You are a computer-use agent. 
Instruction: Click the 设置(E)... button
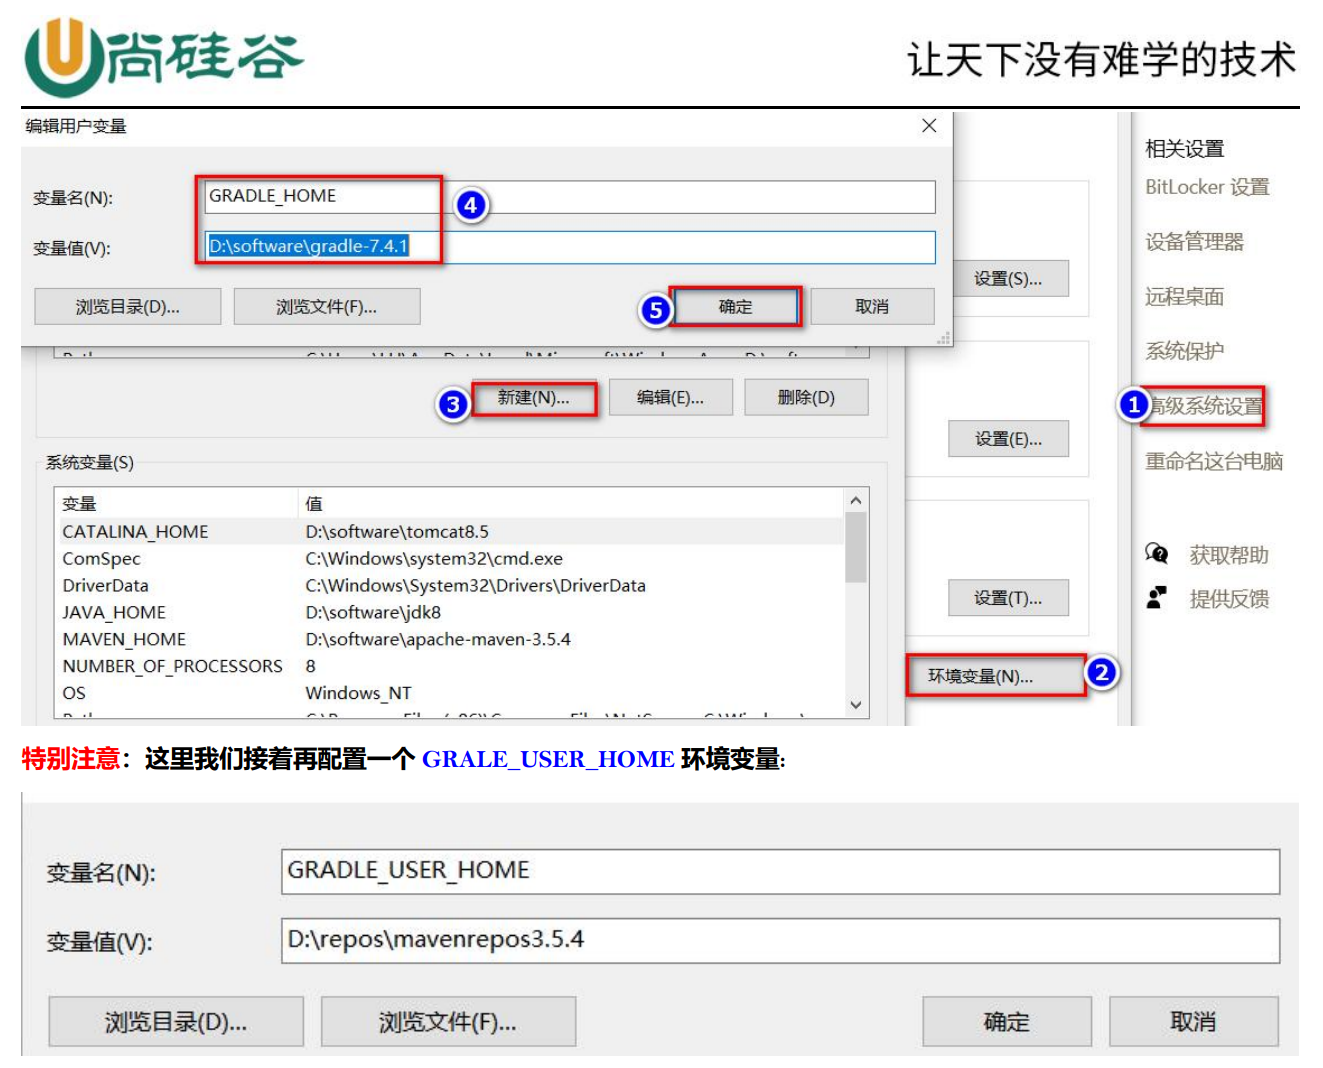(1008, 438)
